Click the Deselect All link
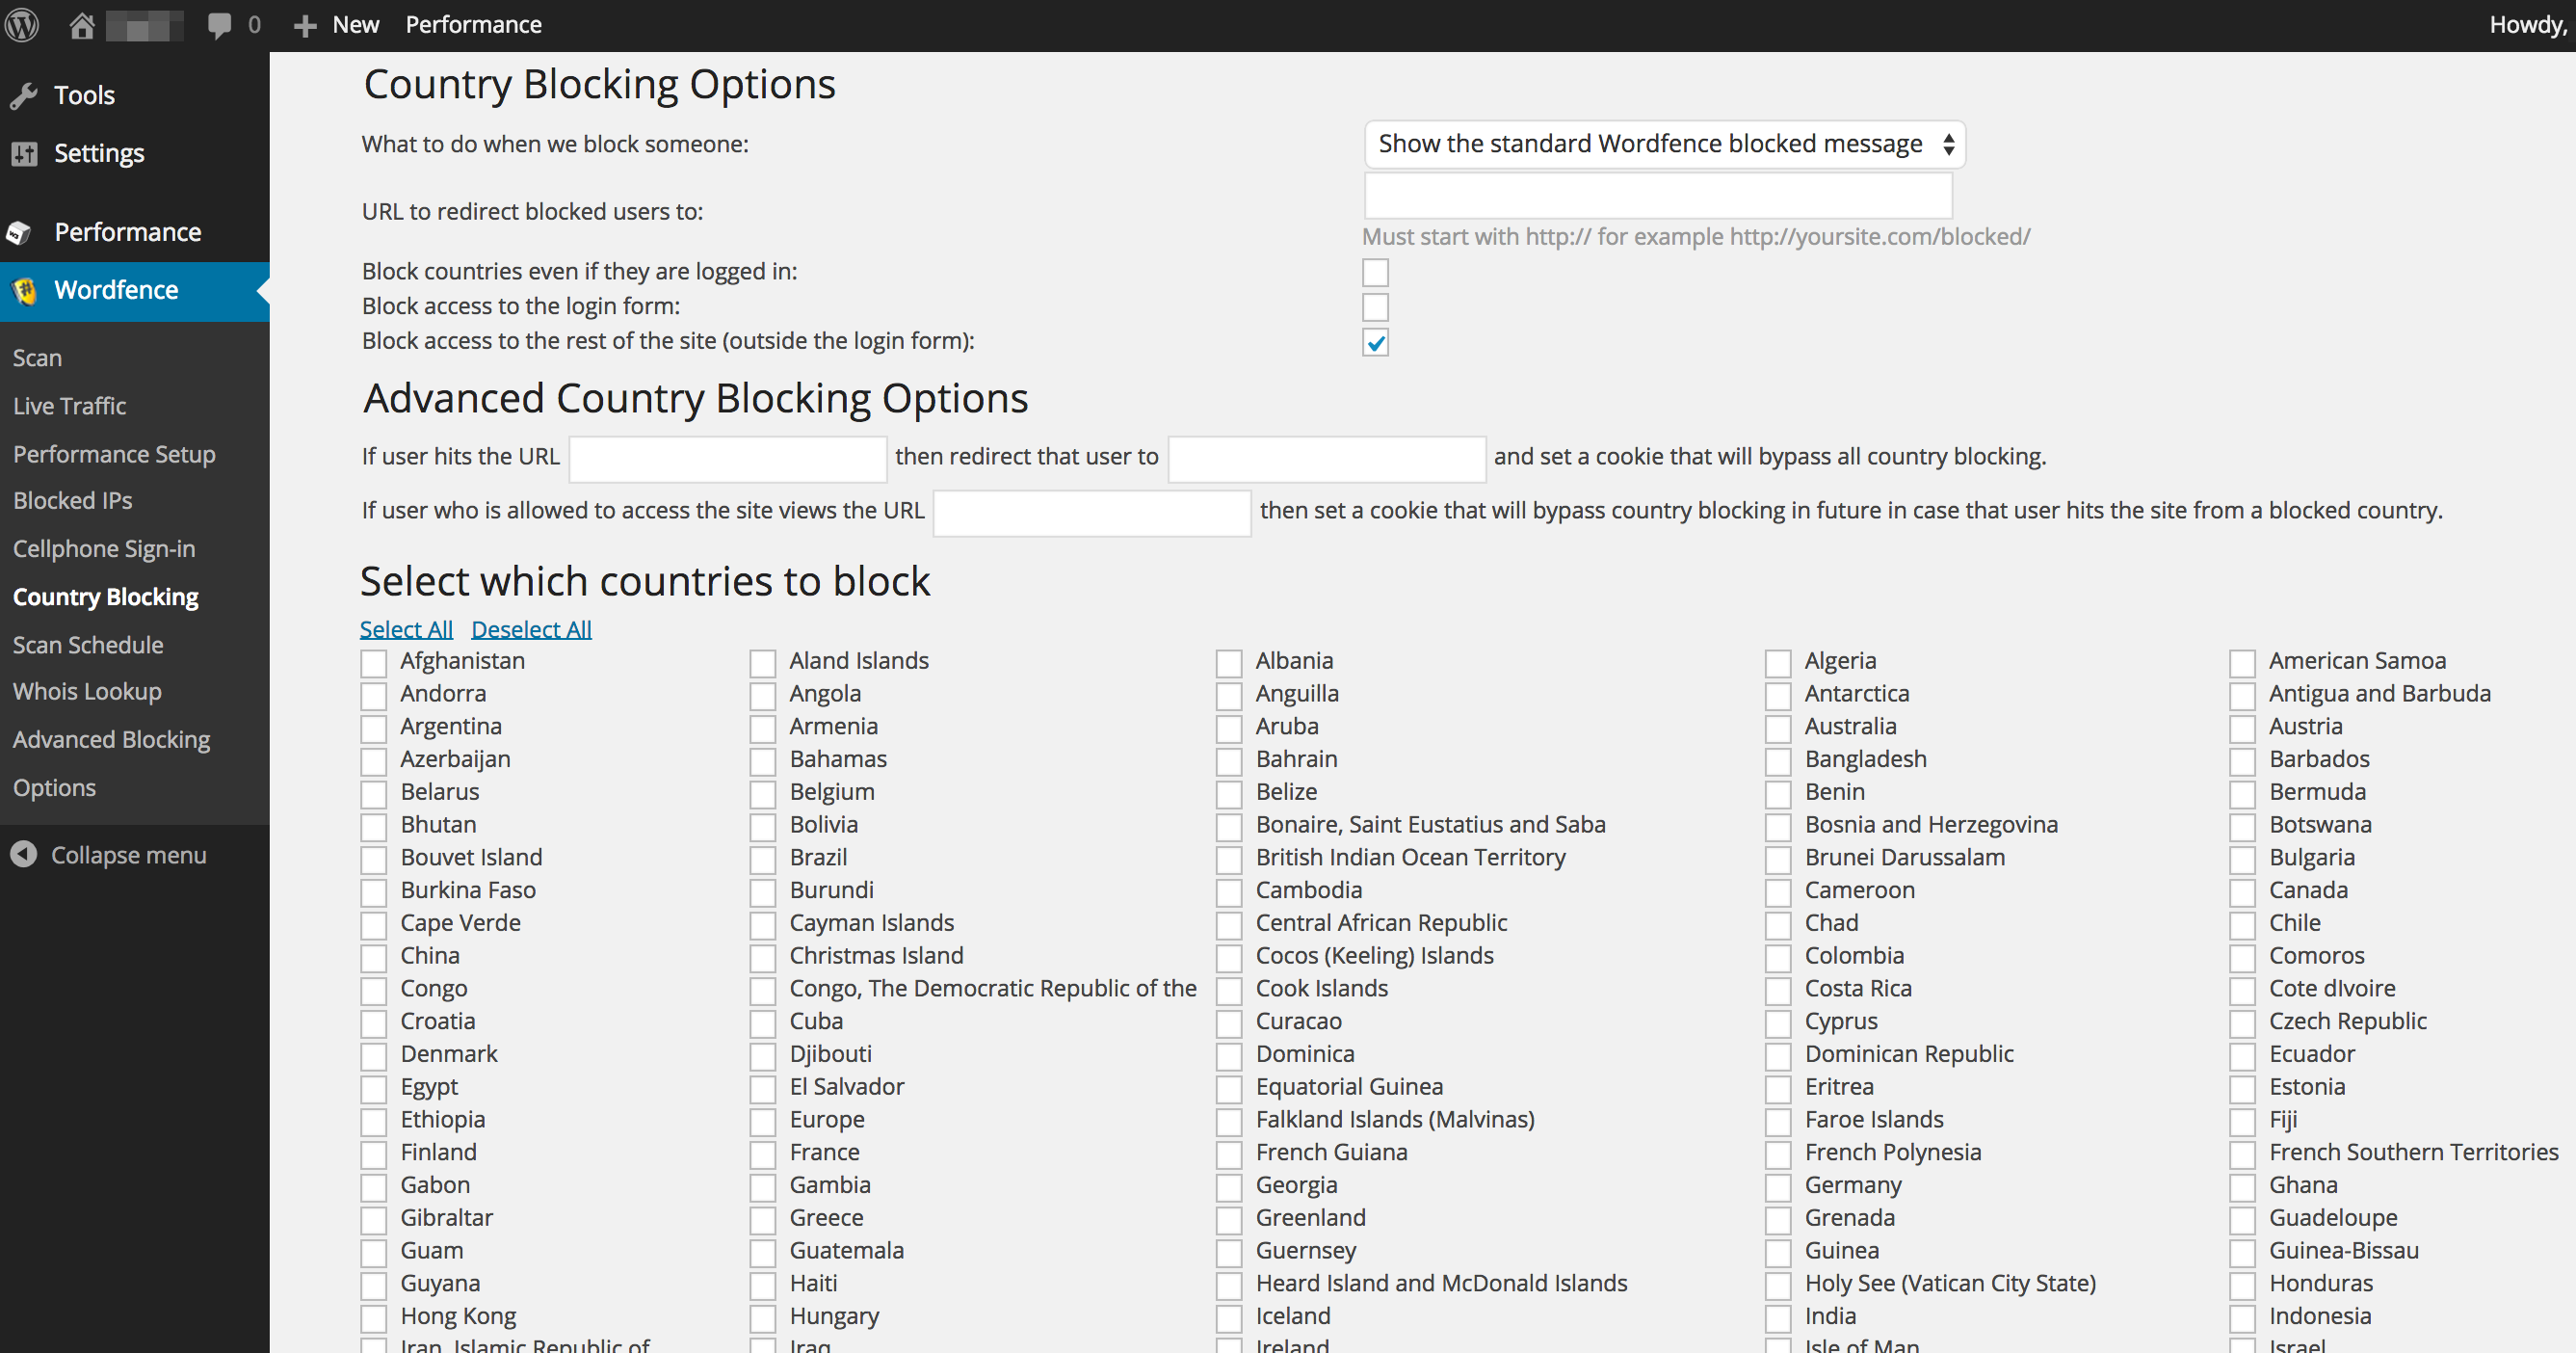The height and width of the screenshot is (1353, 2576). pos(531,630)
